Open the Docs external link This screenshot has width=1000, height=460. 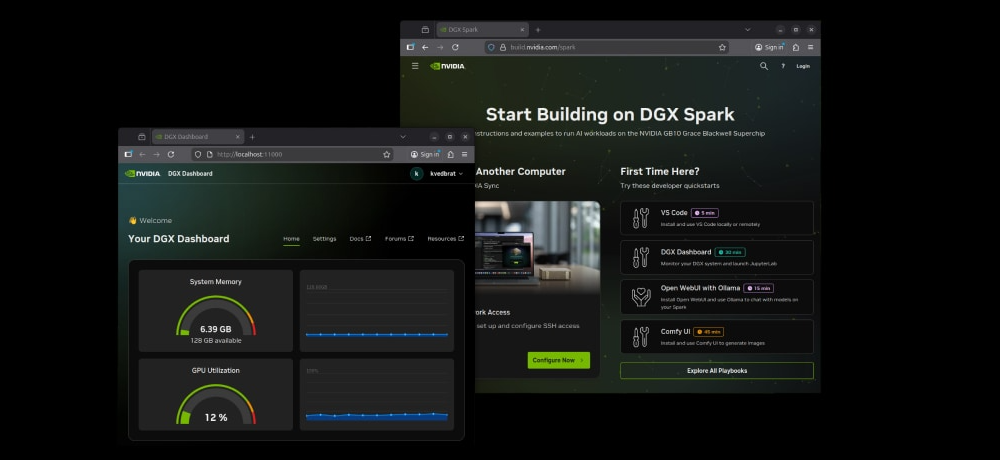[x=360, y=239]
